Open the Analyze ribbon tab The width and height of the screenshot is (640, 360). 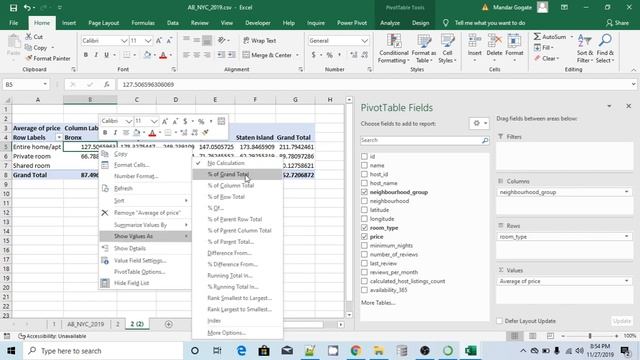(390, 23)
